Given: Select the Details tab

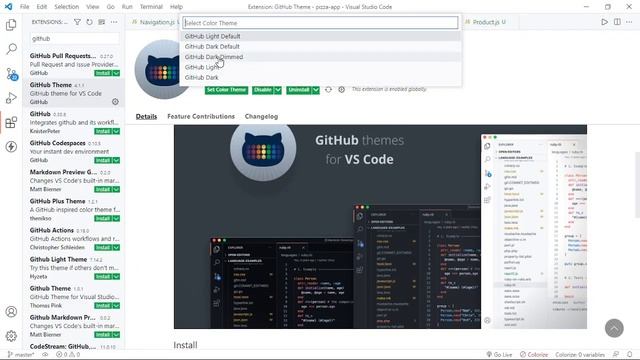Looking at the screenshot, I should [146, 116].
